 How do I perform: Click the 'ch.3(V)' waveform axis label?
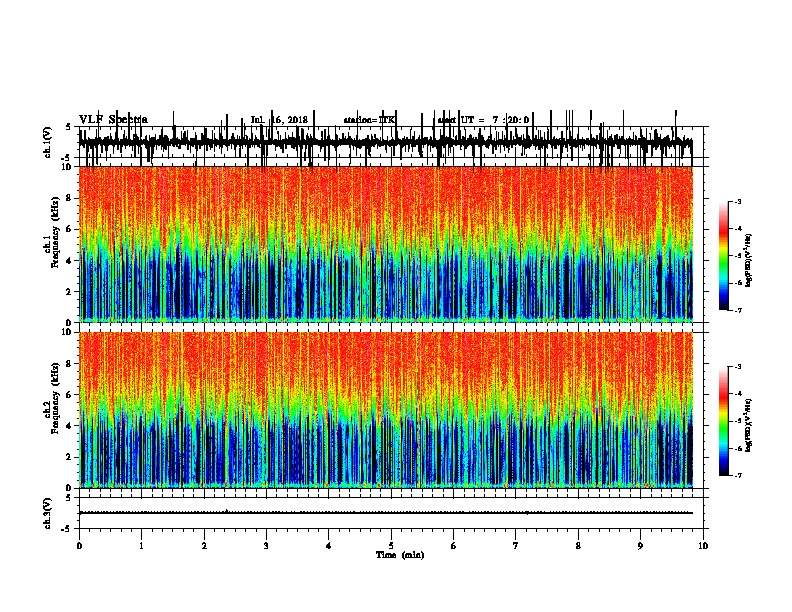point(47,513)
